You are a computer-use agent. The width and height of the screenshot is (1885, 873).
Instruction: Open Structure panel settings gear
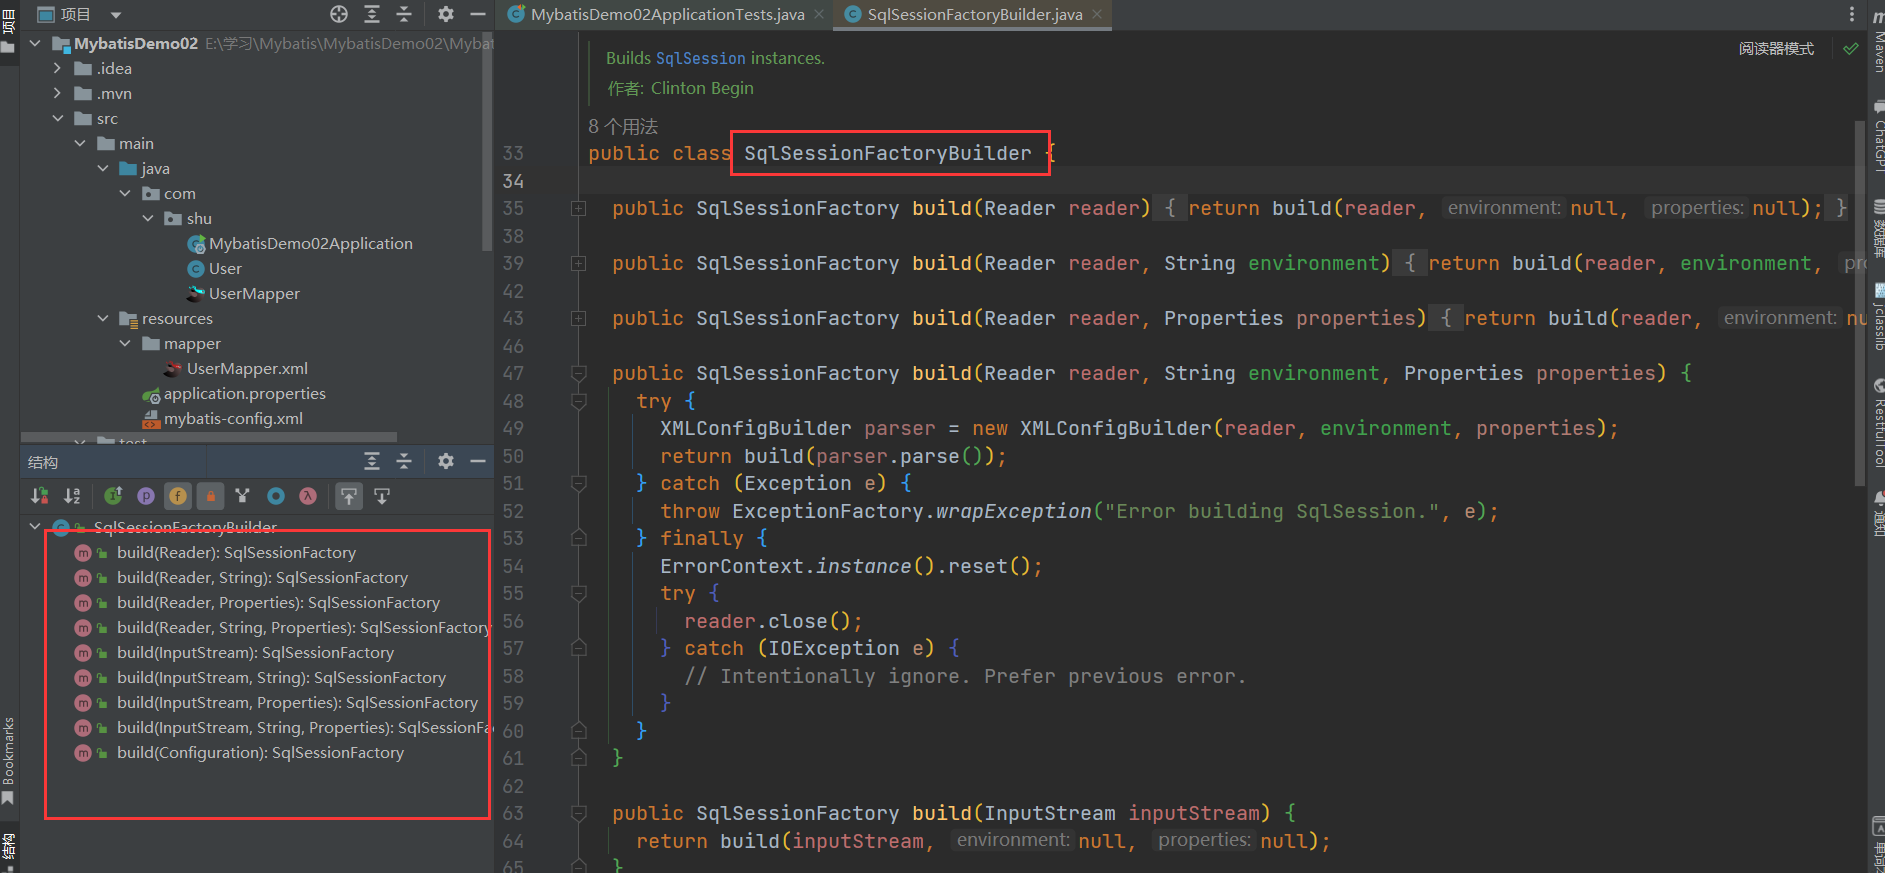446,461
